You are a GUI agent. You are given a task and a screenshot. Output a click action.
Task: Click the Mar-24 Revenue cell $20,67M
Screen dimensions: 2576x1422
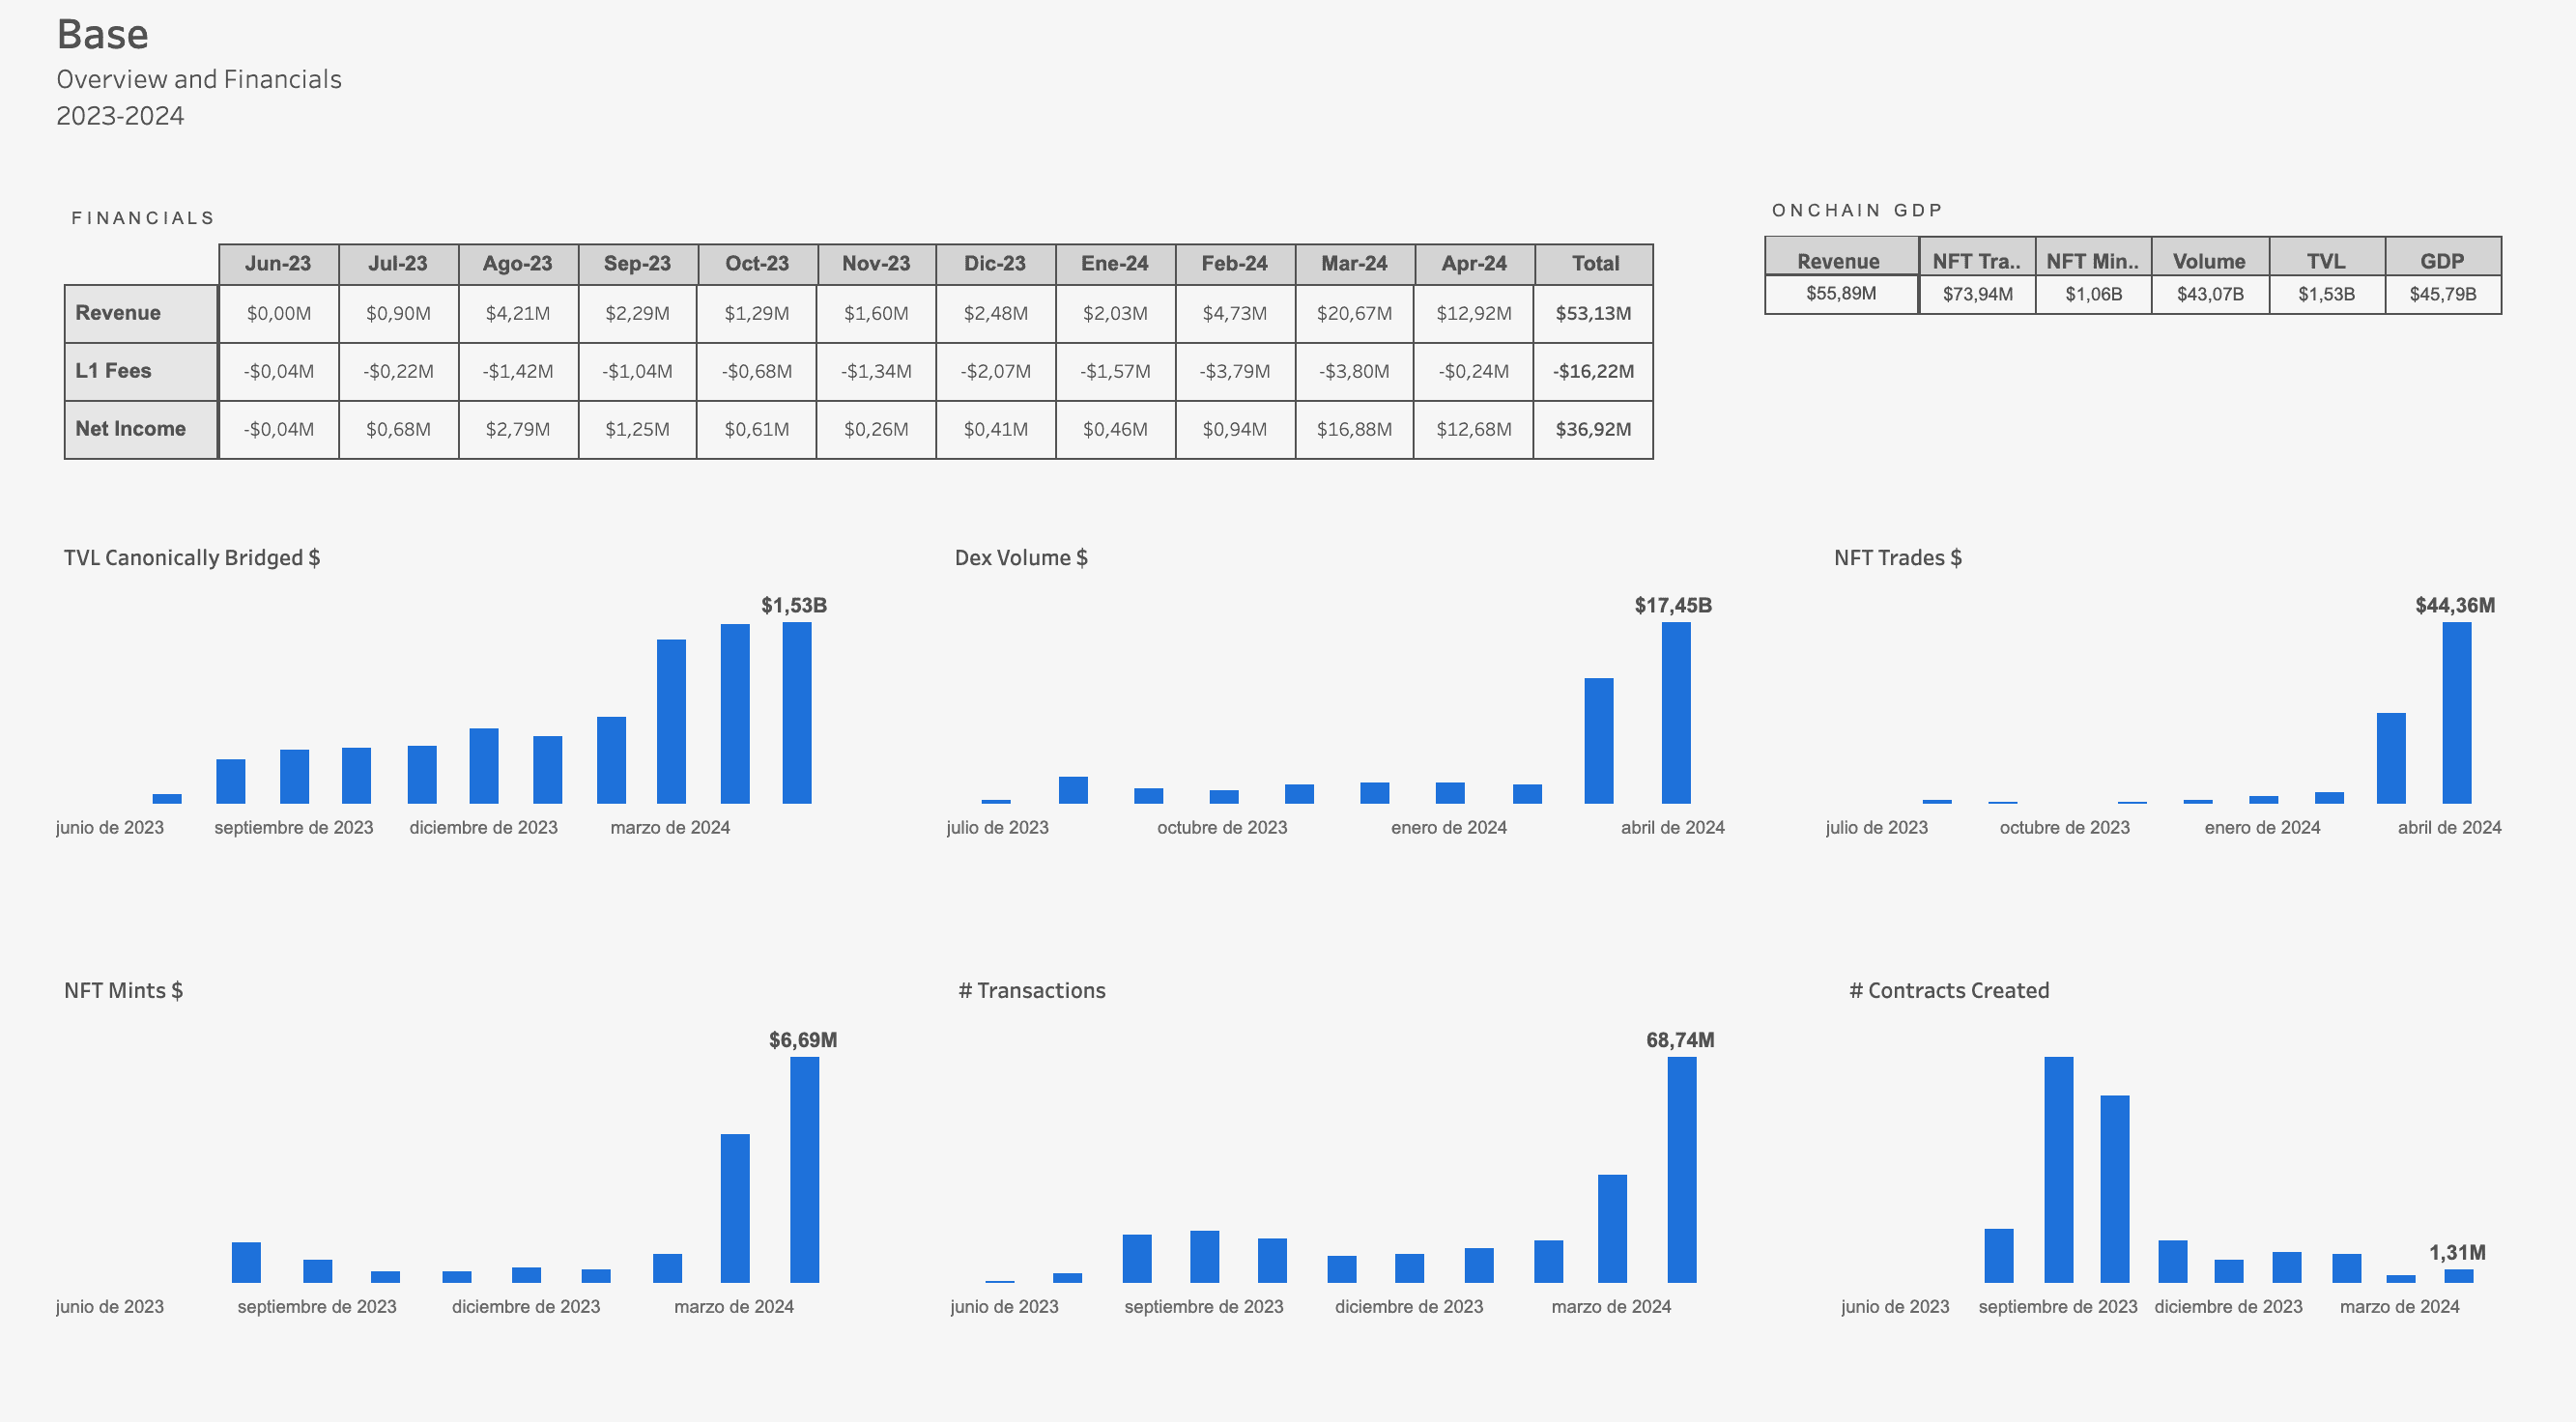point(1354,313)
